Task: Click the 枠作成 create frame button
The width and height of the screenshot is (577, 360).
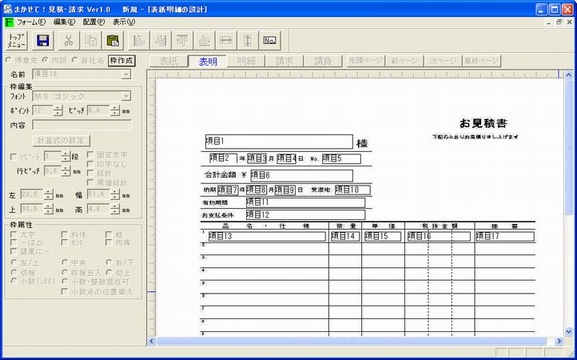Action: click(x=122, y=60)
